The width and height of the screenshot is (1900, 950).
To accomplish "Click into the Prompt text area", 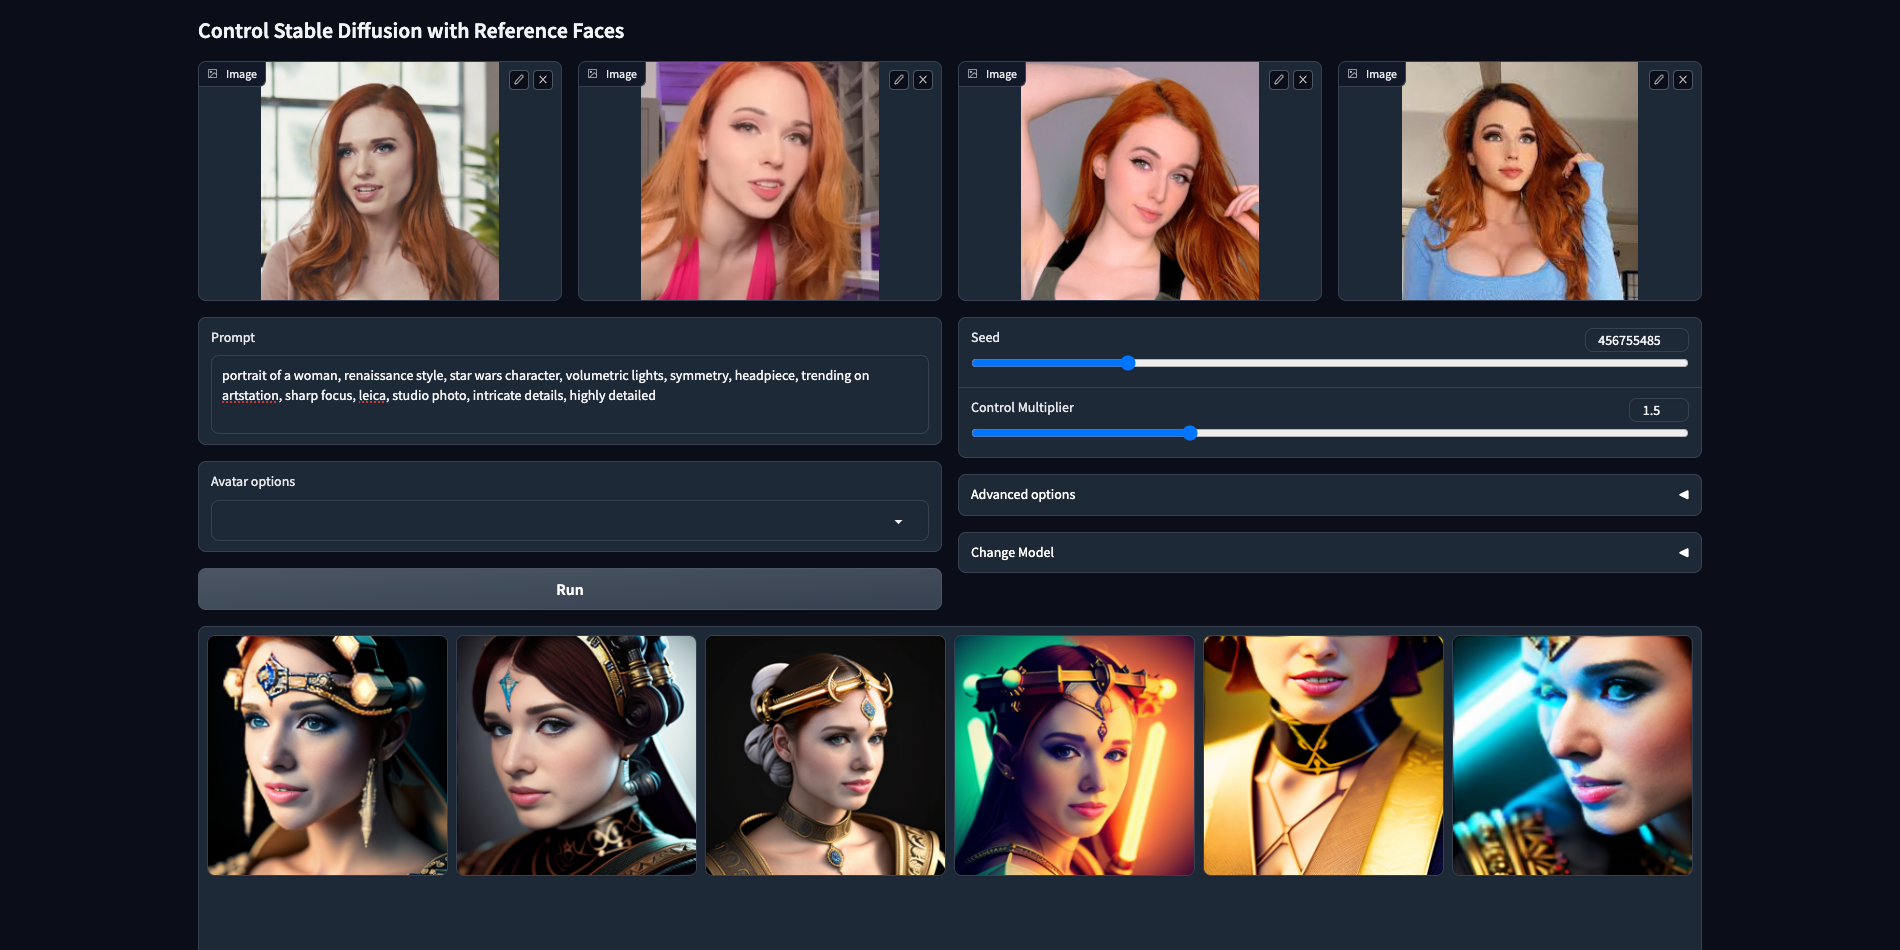I will tap(570, 394).
